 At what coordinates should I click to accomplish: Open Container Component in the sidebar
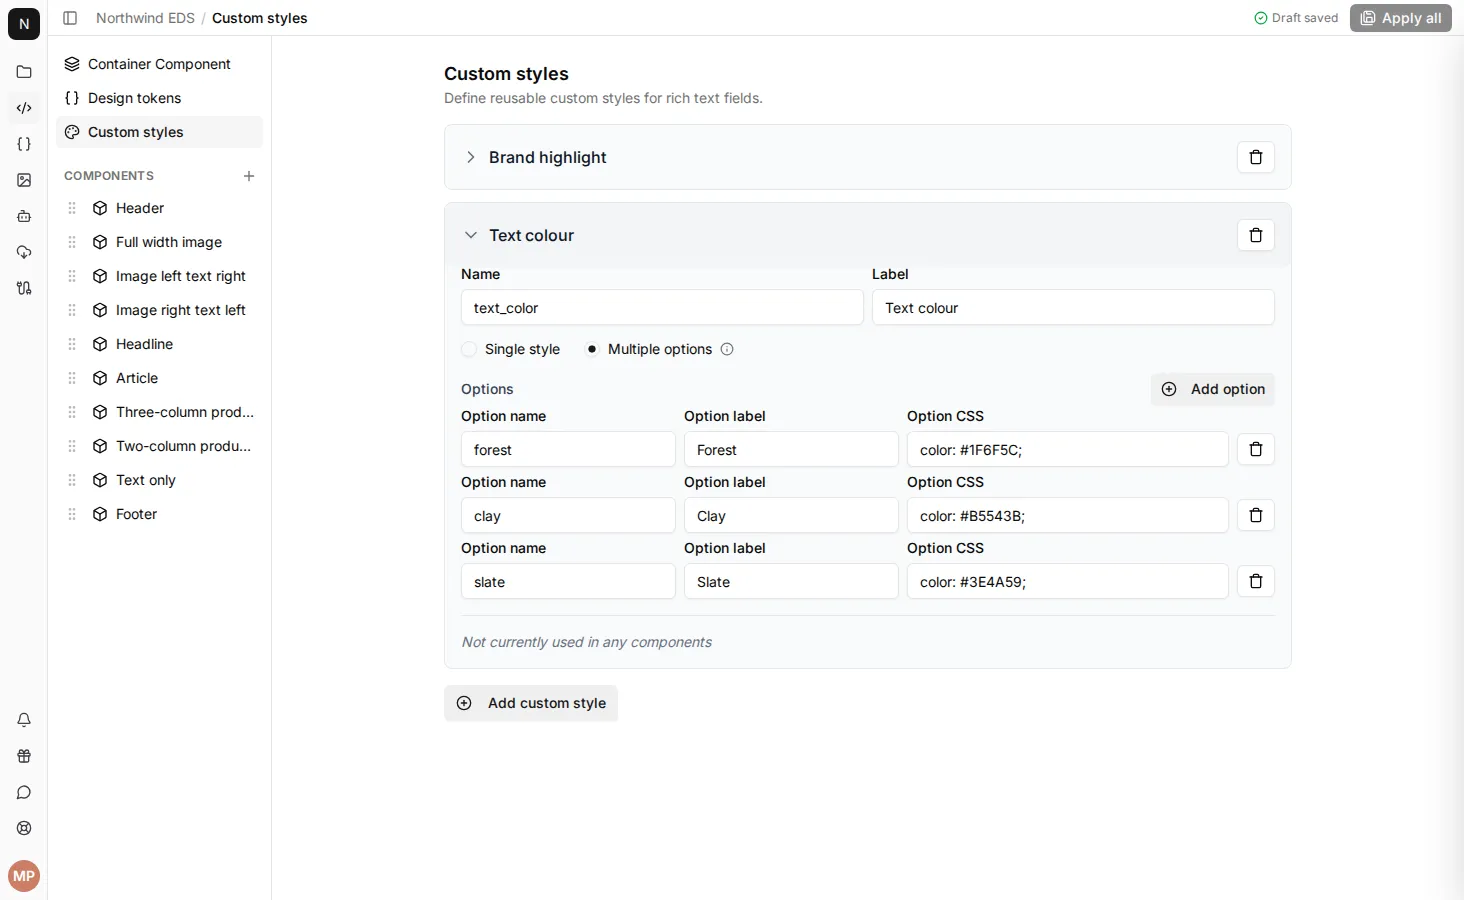point(159,64)
